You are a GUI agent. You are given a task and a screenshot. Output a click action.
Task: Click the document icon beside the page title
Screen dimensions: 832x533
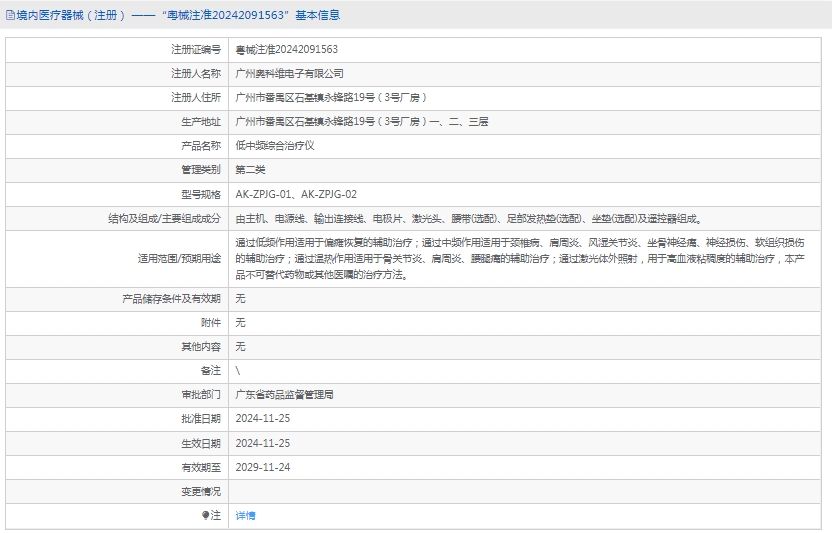(x=10, y=15)
